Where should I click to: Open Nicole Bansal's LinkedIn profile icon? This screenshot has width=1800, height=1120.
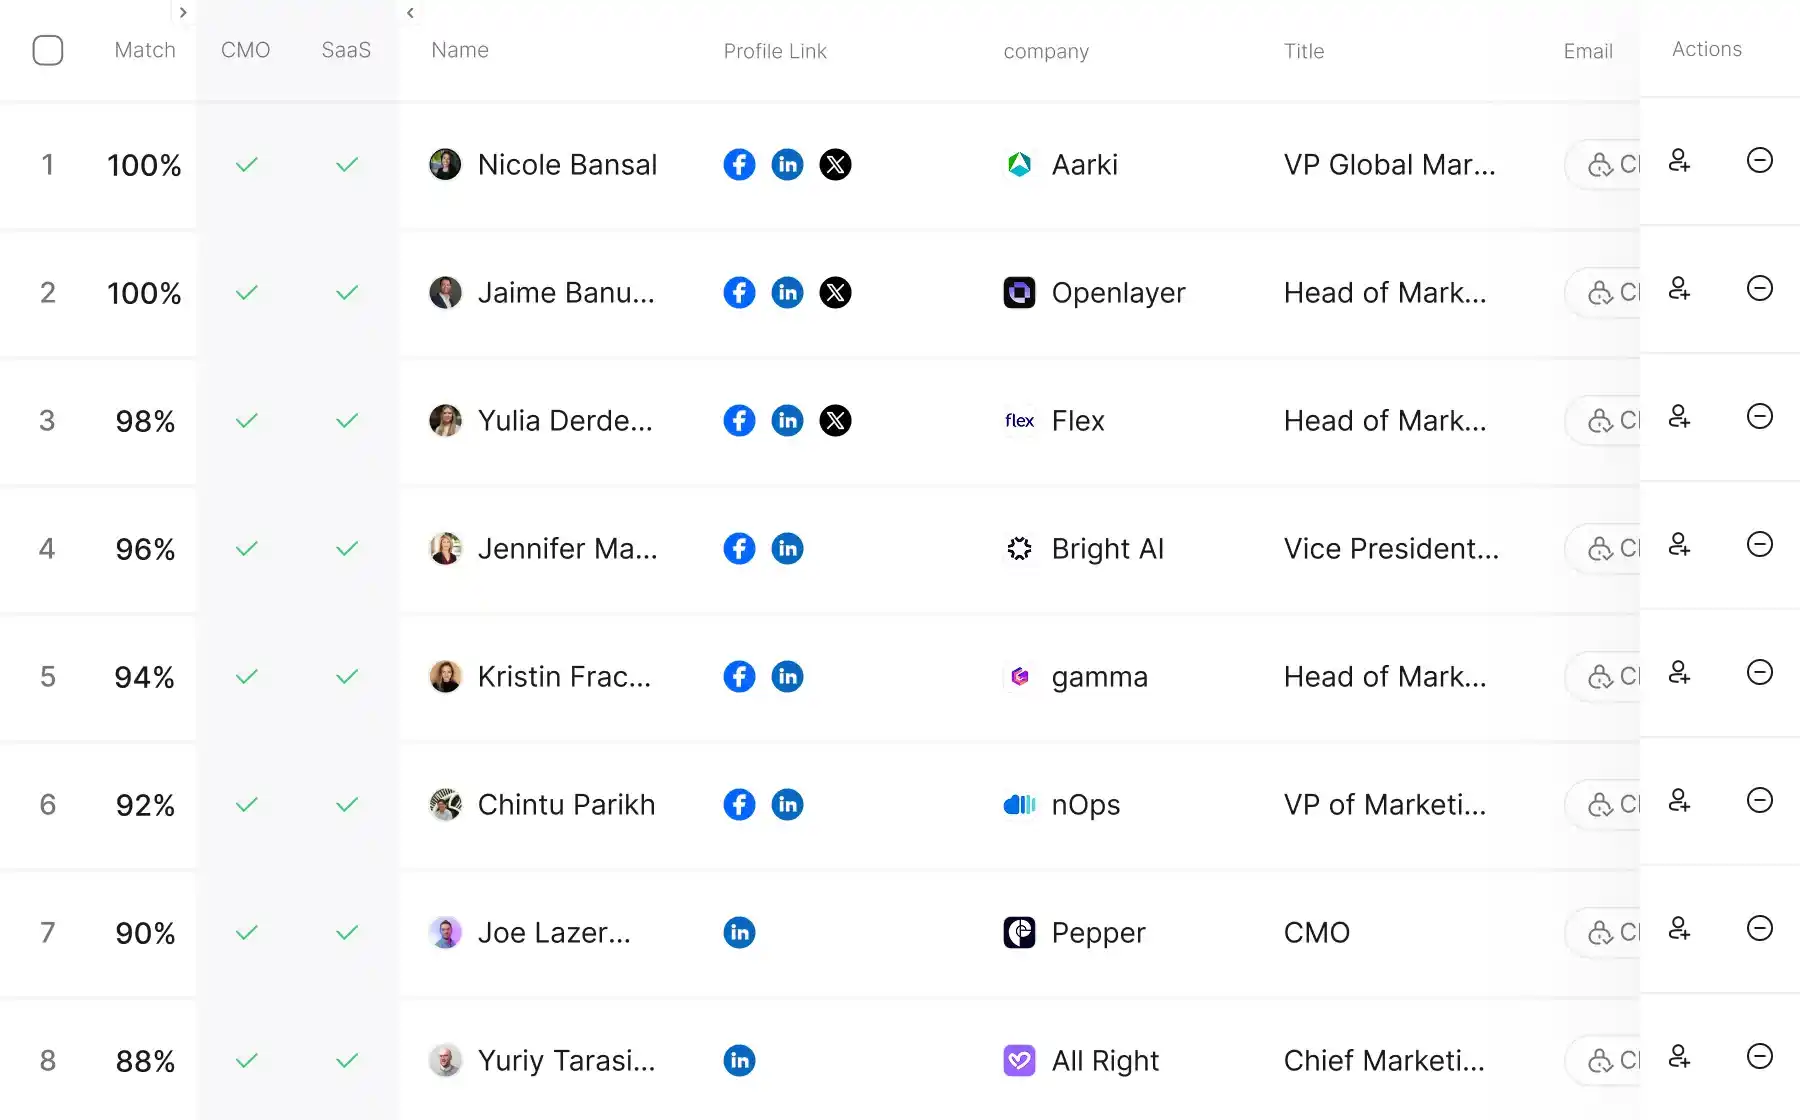(x=787, y=164)
